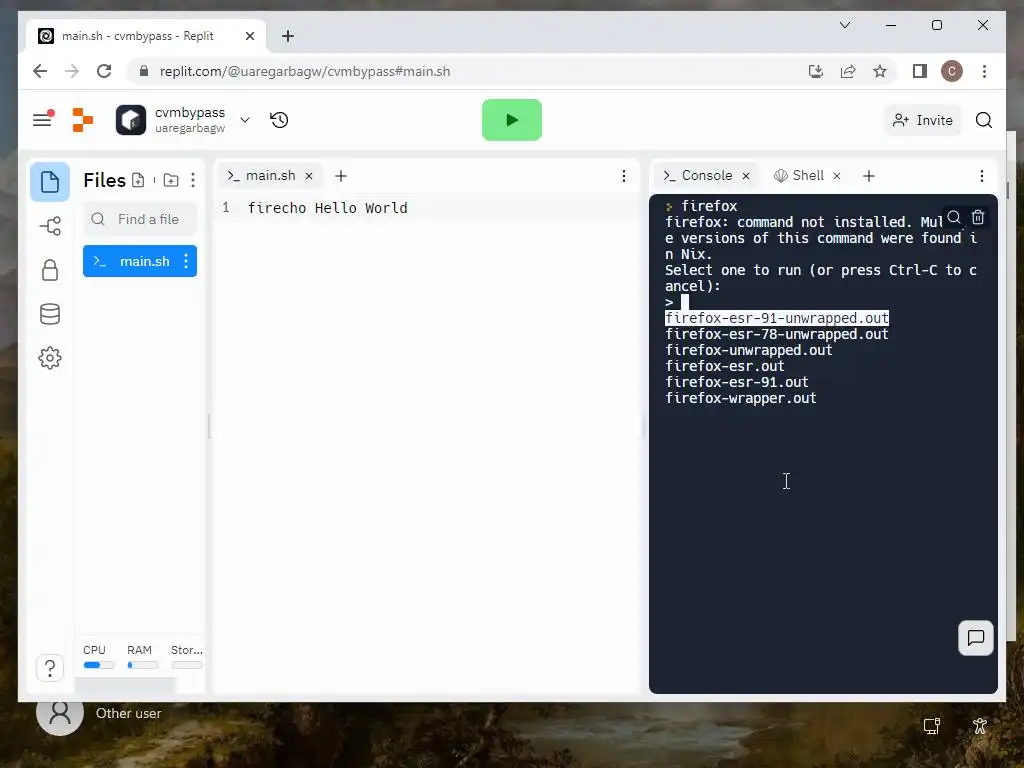Image resolution: width=1024 pixels, height=768 pixels.
Task: Expand the tab search chevron in title bar
Action: [845, 25]
